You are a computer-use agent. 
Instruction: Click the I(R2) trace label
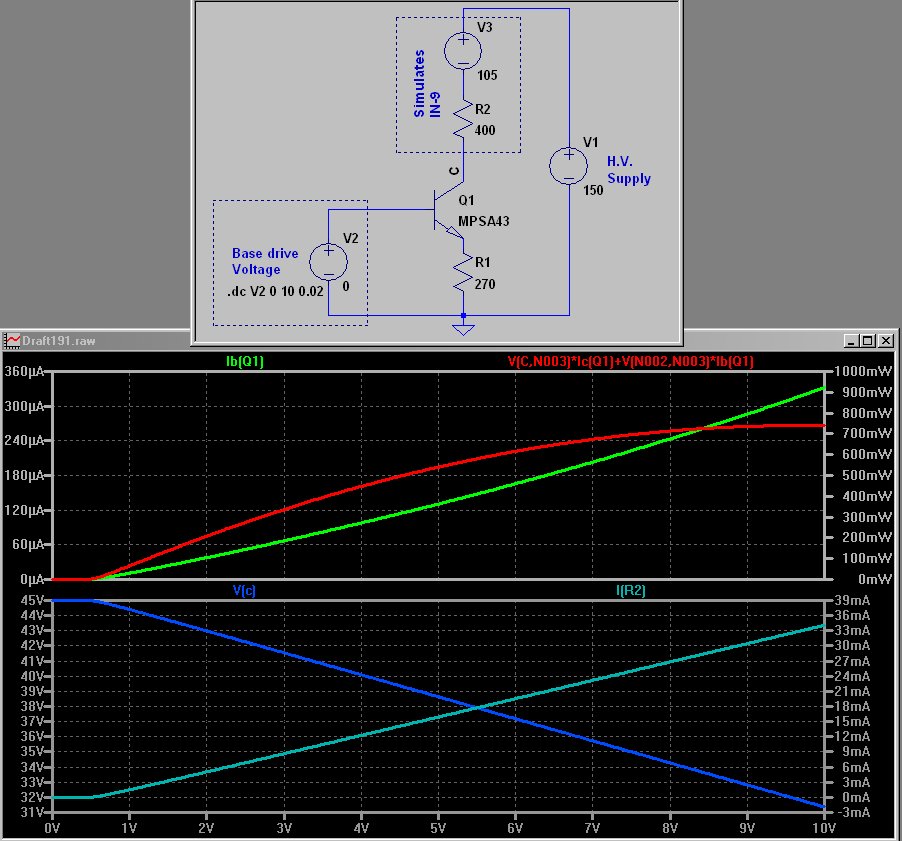tap(630, 590)
